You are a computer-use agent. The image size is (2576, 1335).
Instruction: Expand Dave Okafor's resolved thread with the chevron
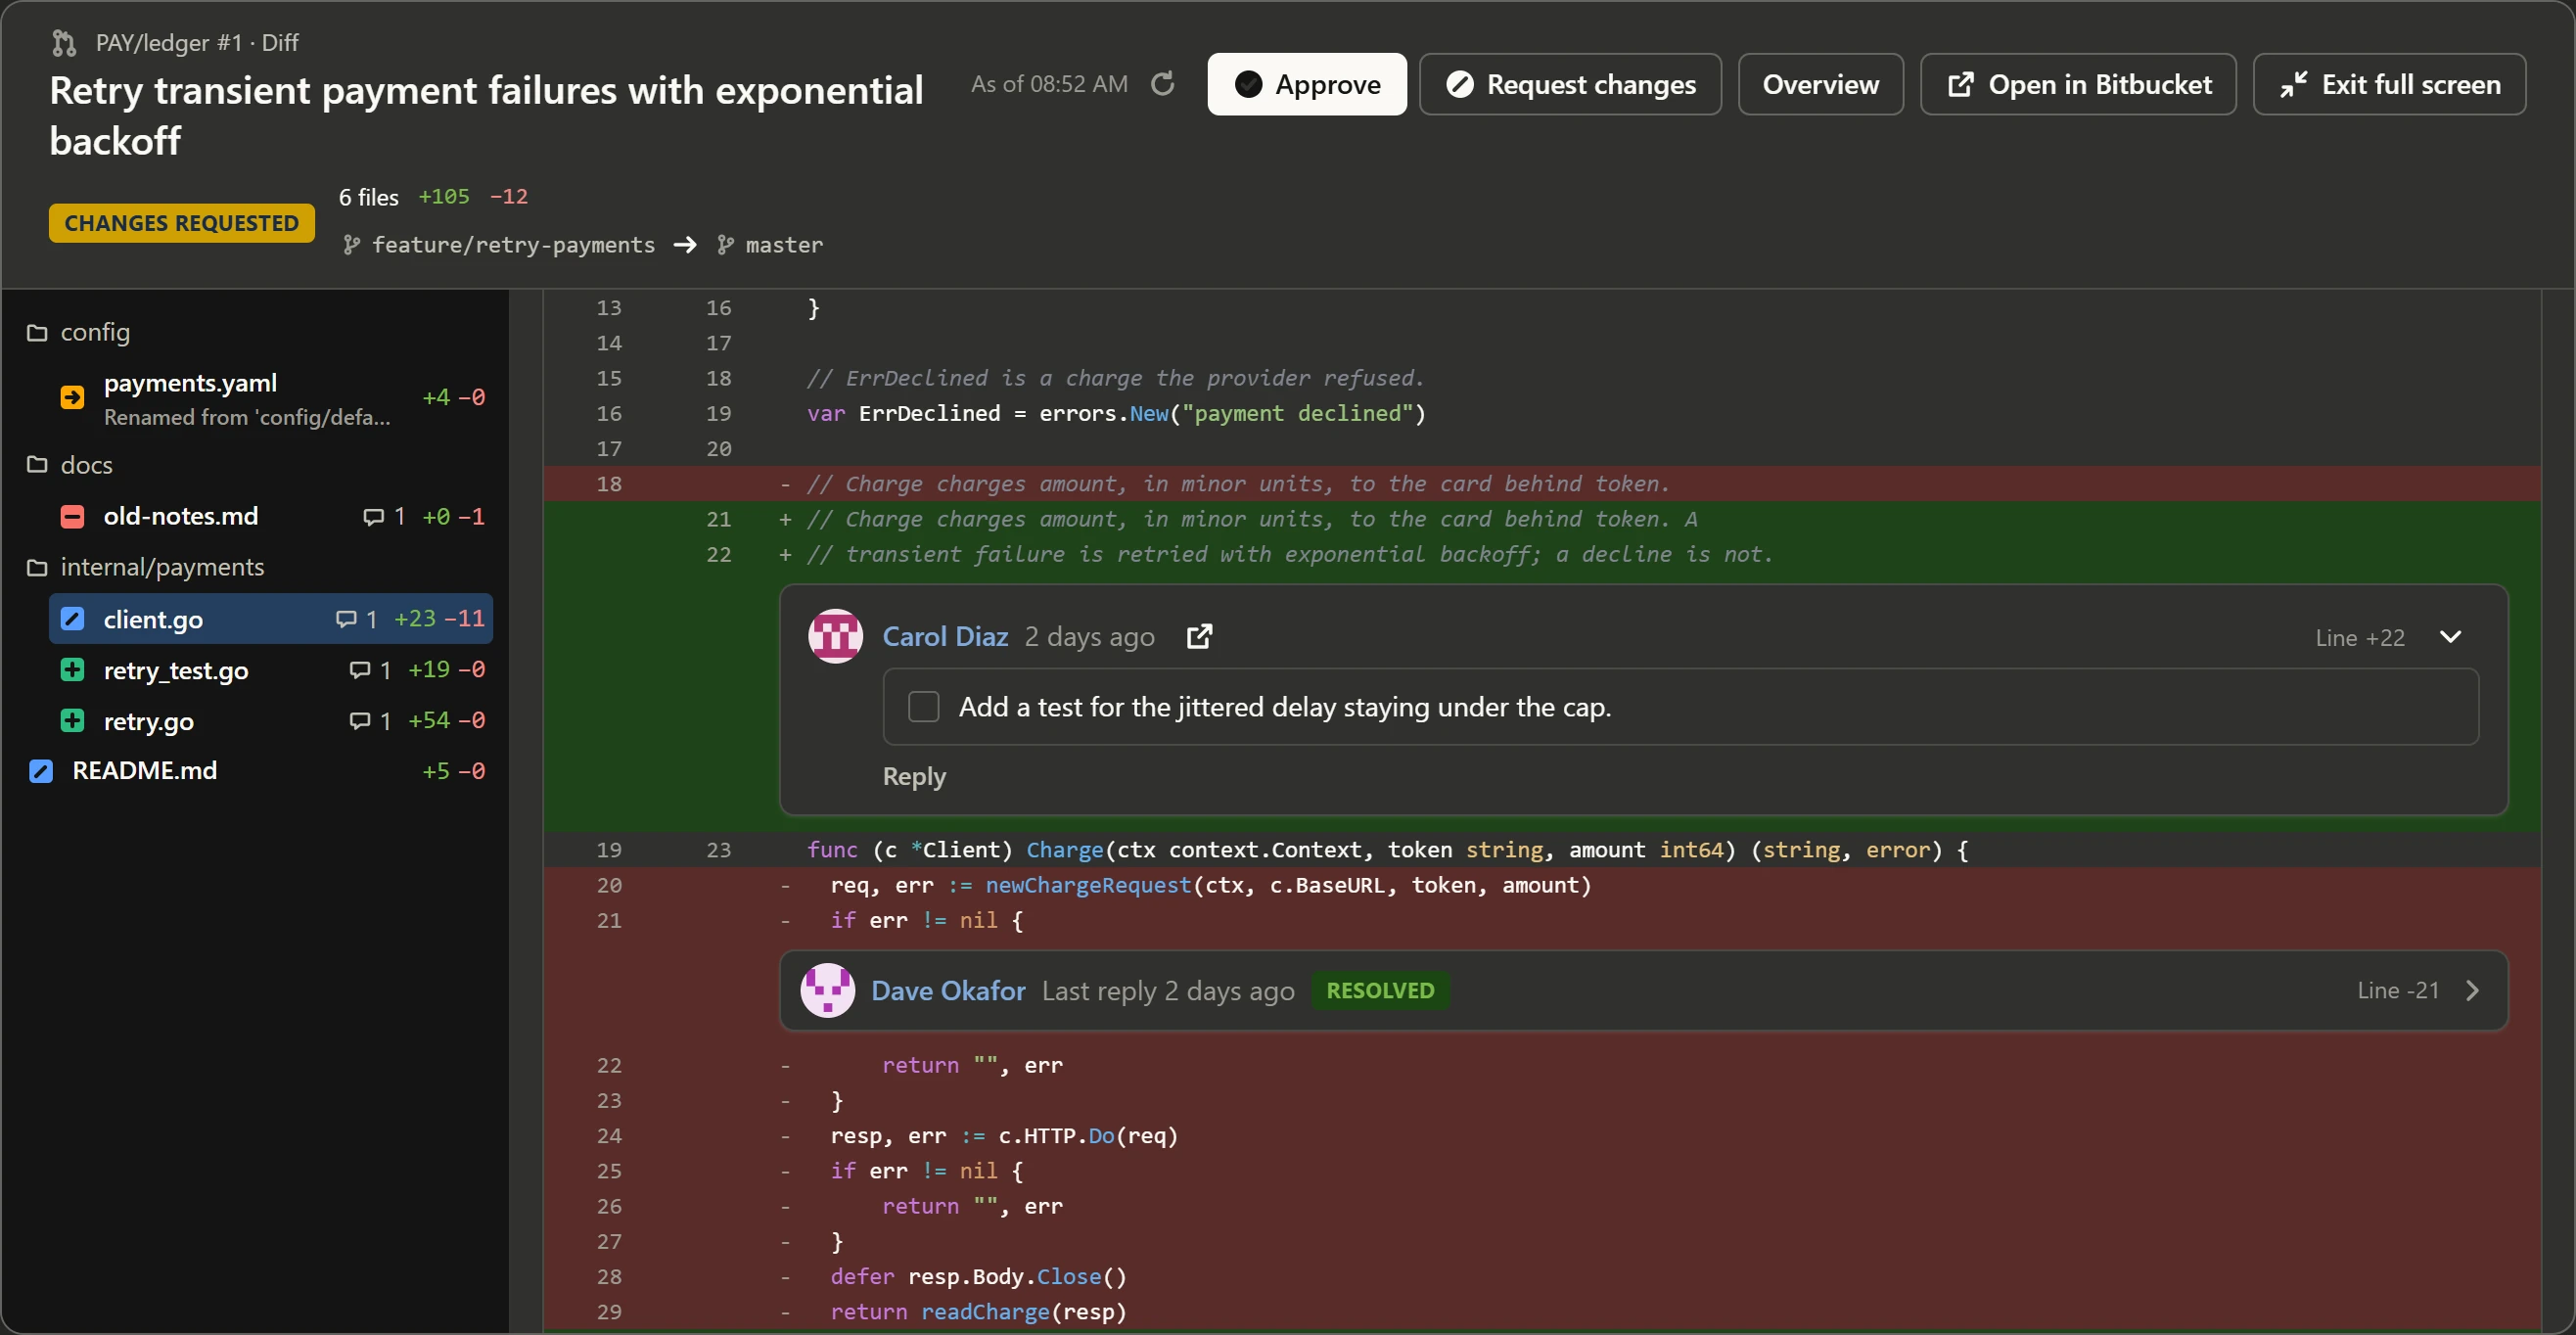point(2472,990)
